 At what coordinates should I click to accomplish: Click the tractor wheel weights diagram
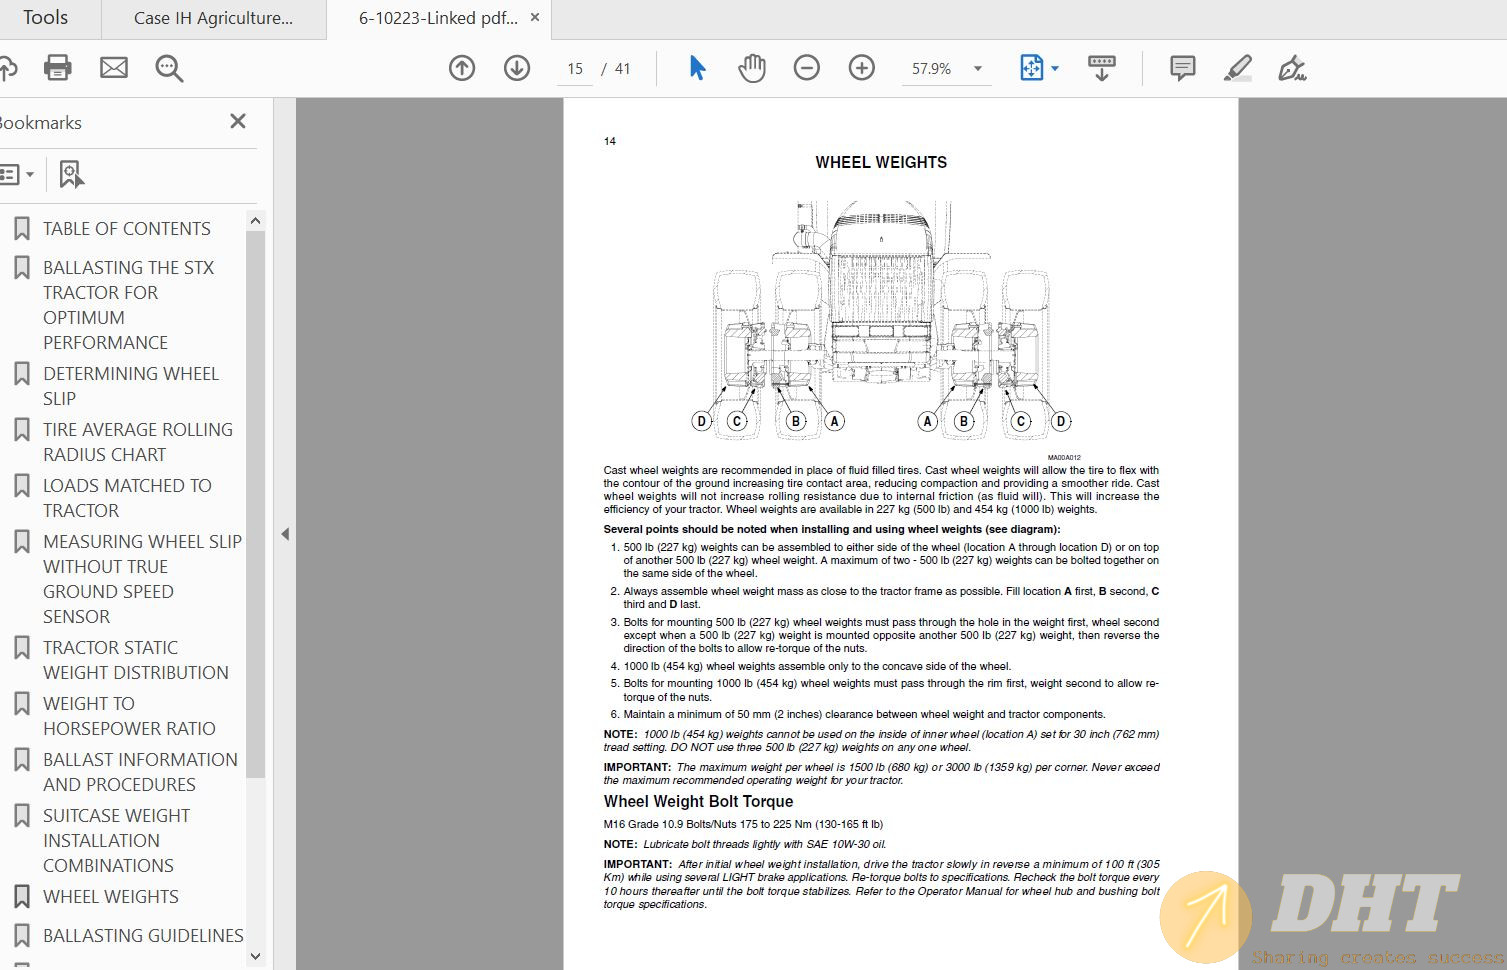click(881, 320)
